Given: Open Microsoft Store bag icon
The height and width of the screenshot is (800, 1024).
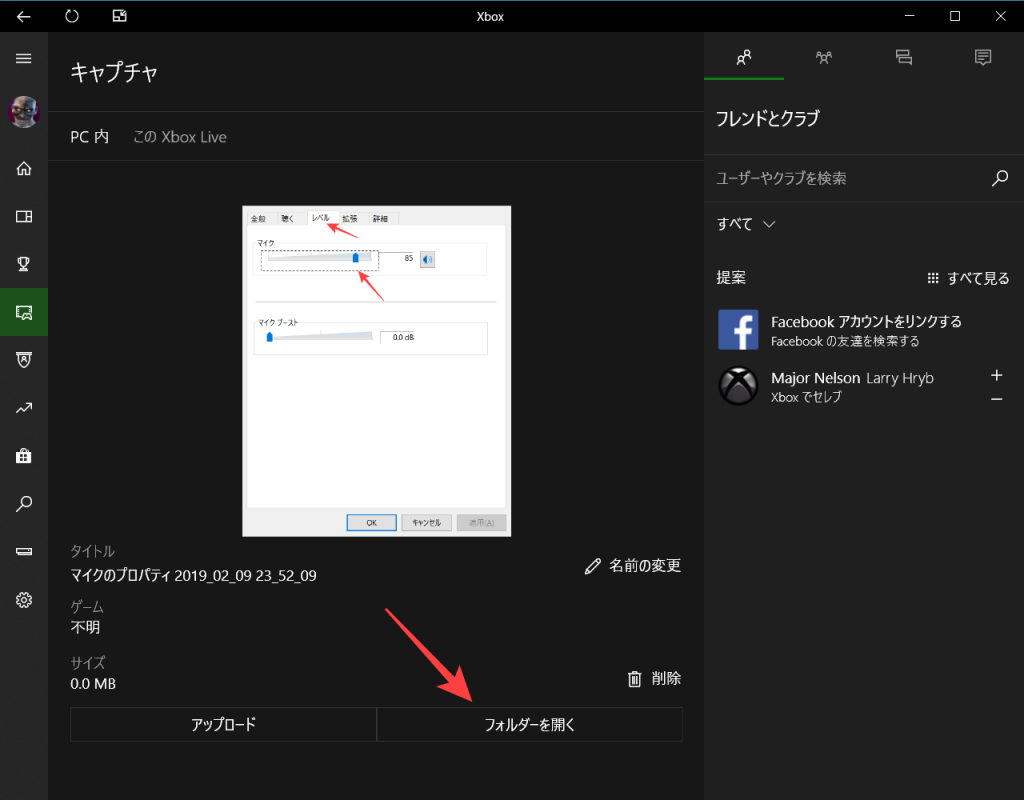Looking at the screenshot, I should [24, 456].
